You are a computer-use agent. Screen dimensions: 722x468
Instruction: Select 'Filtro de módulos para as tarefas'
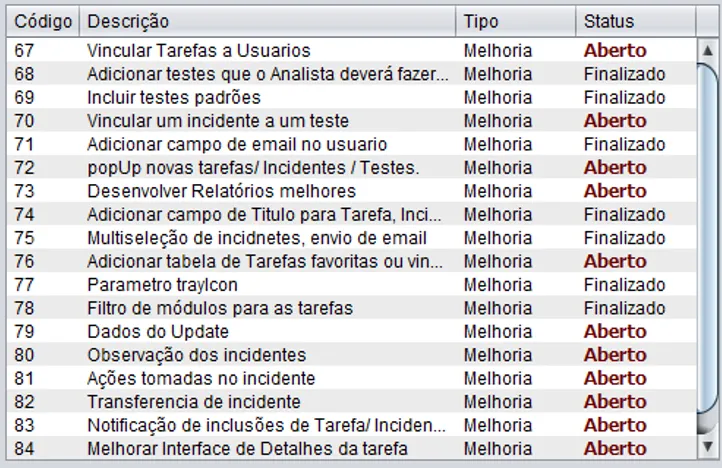(x=219, y=308)
